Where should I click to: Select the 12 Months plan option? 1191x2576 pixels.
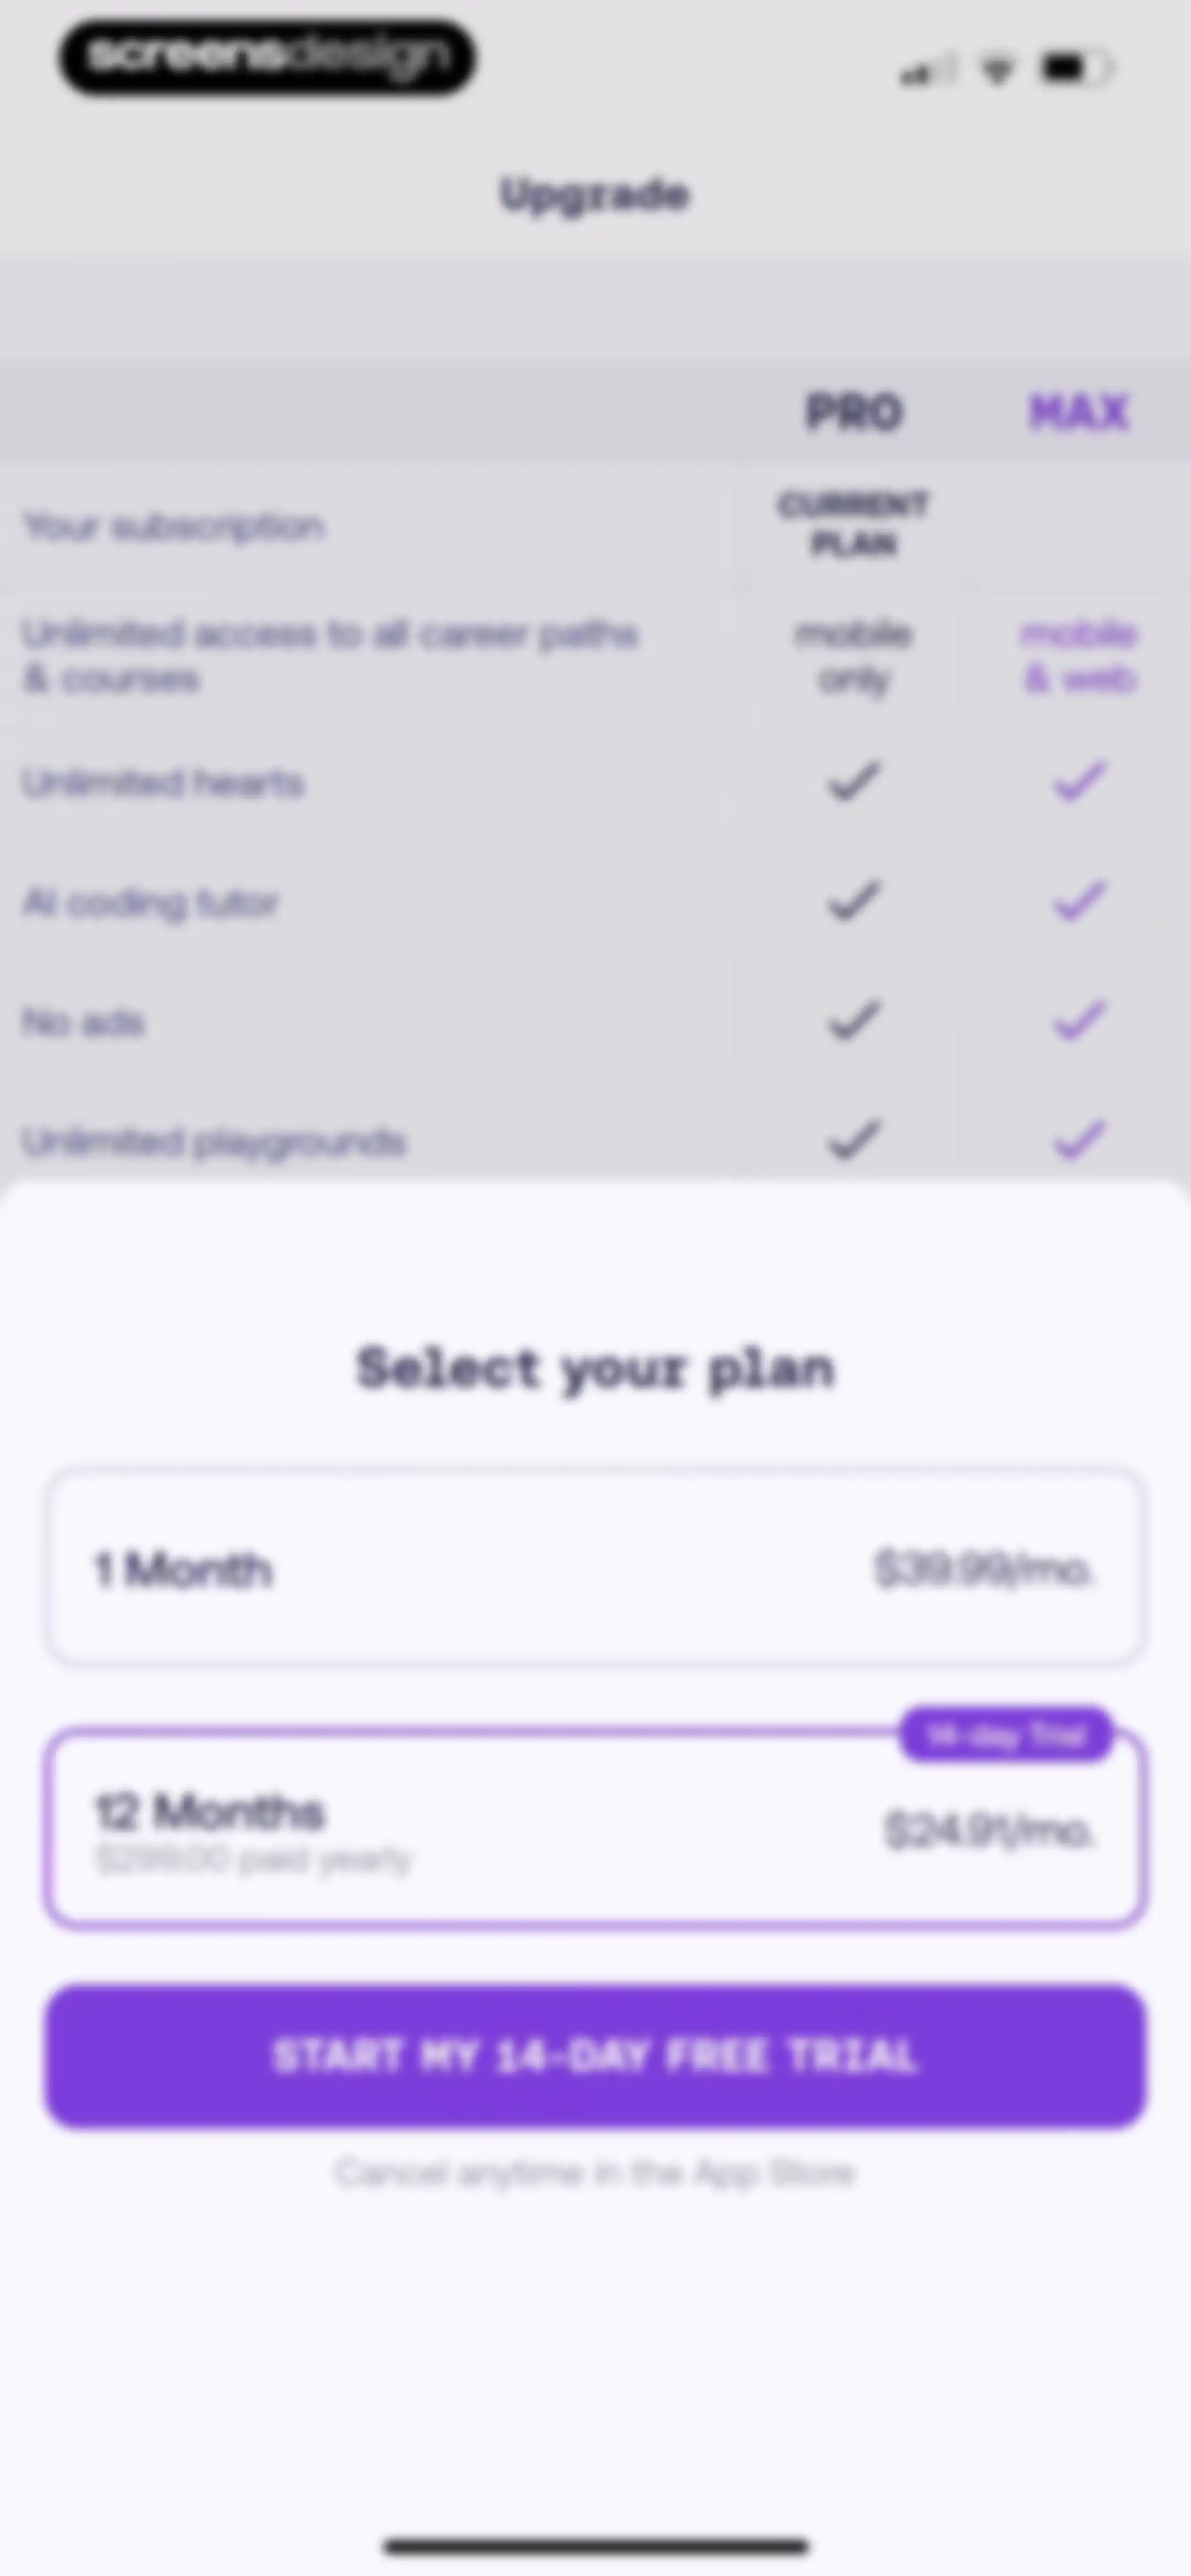595,1828
